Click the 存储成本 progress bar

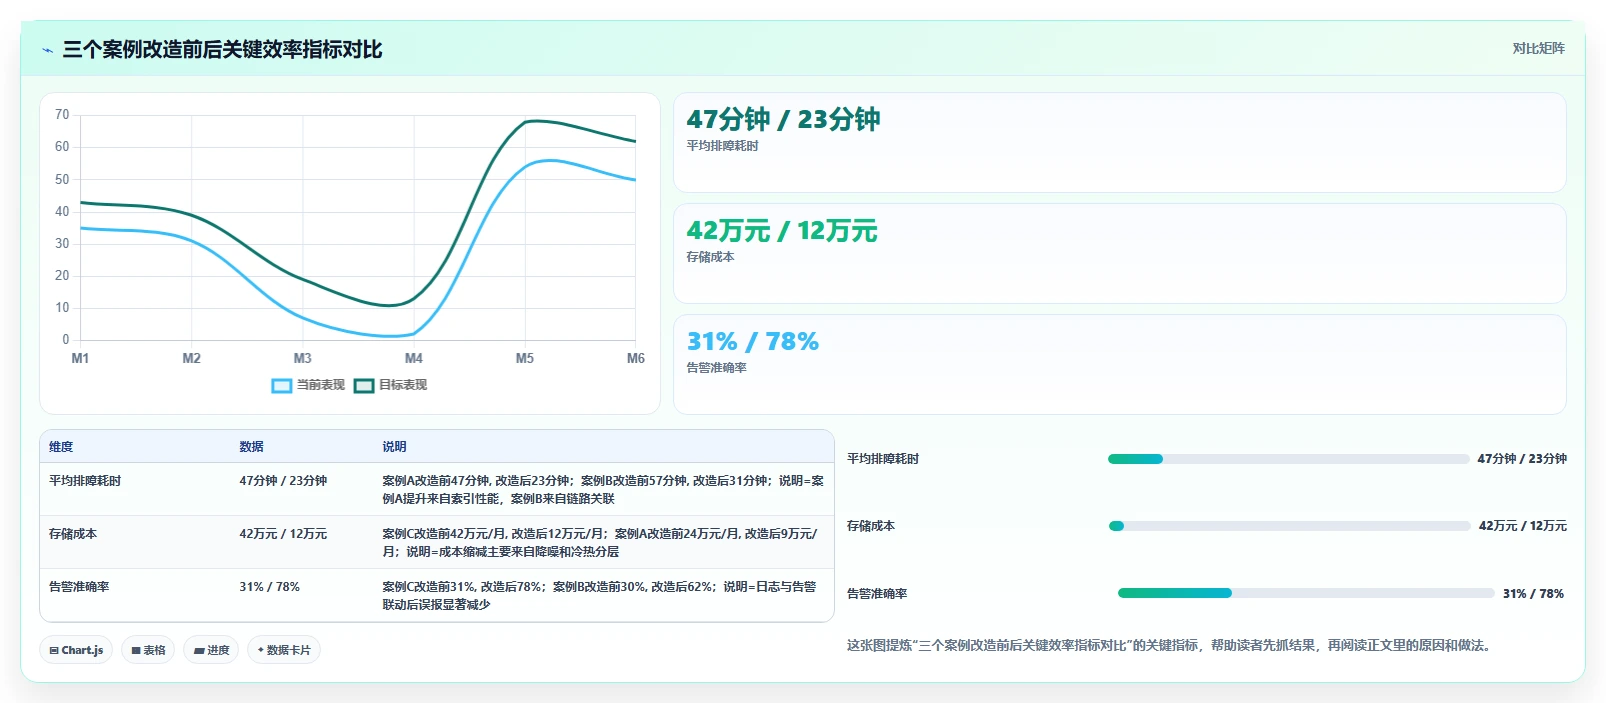tap(1289, 526)
